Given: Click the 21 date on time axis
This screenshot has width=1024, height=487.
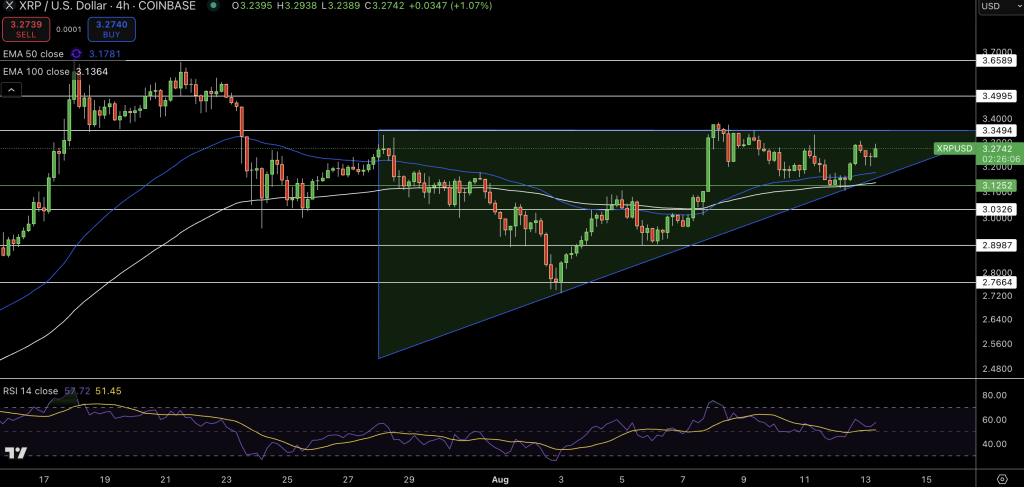Looking at the screenshot, I should click(x=165, y=479).
